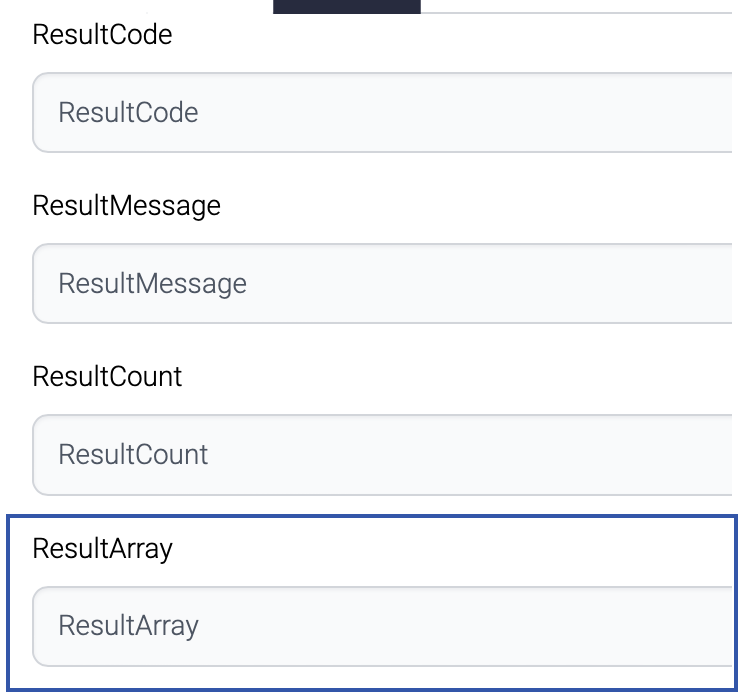Focus the ResultCode input field
Viewport: 740px width, 694px height.
380,112
